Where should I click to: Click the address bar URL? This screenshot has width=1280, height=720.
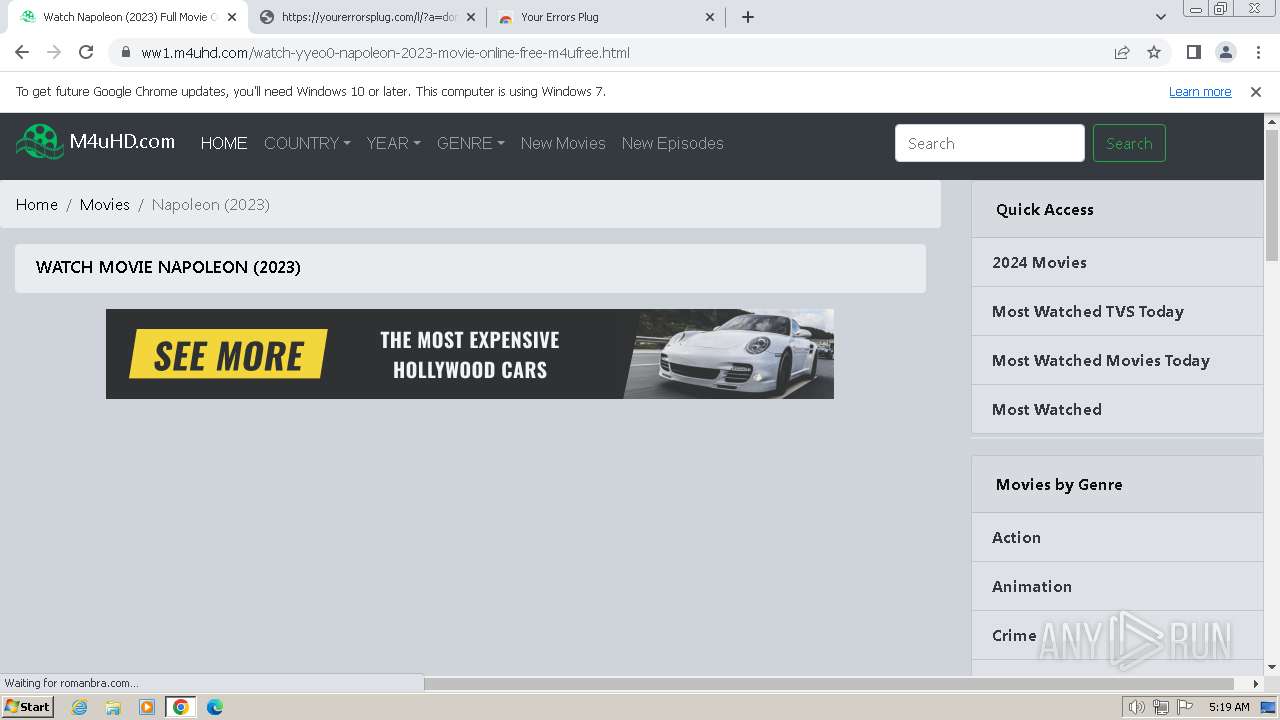coord(385,53)
